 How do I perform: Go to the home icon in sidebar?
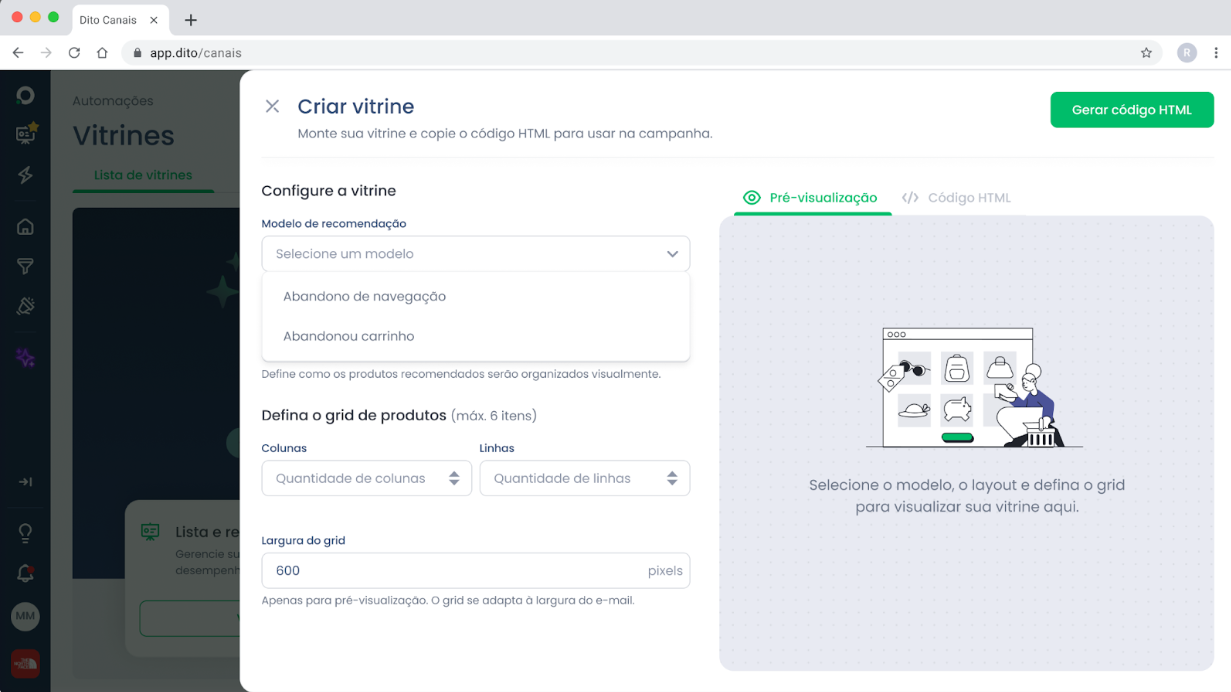point(26,226)
